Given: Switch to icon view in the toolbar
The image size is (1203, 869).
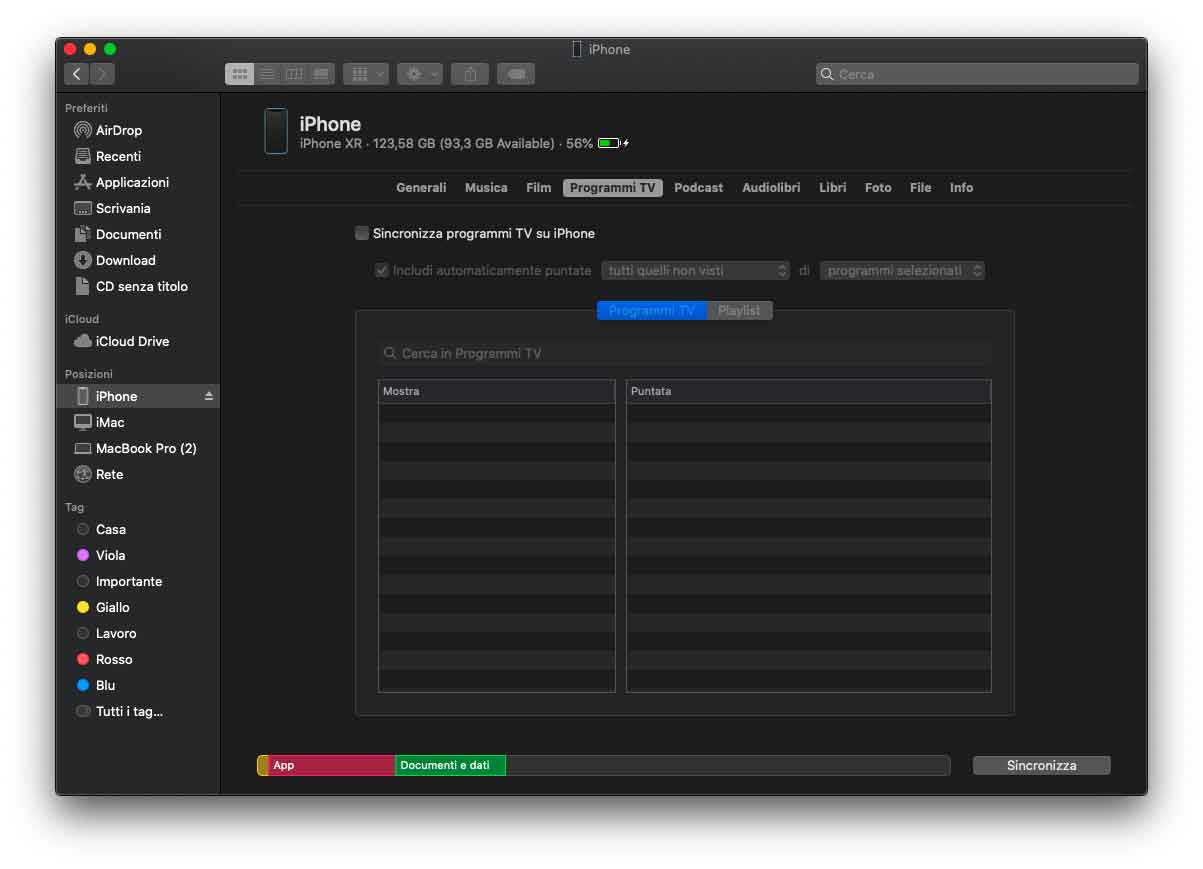Looking at the screenshot, I should [x=240, y=74].
